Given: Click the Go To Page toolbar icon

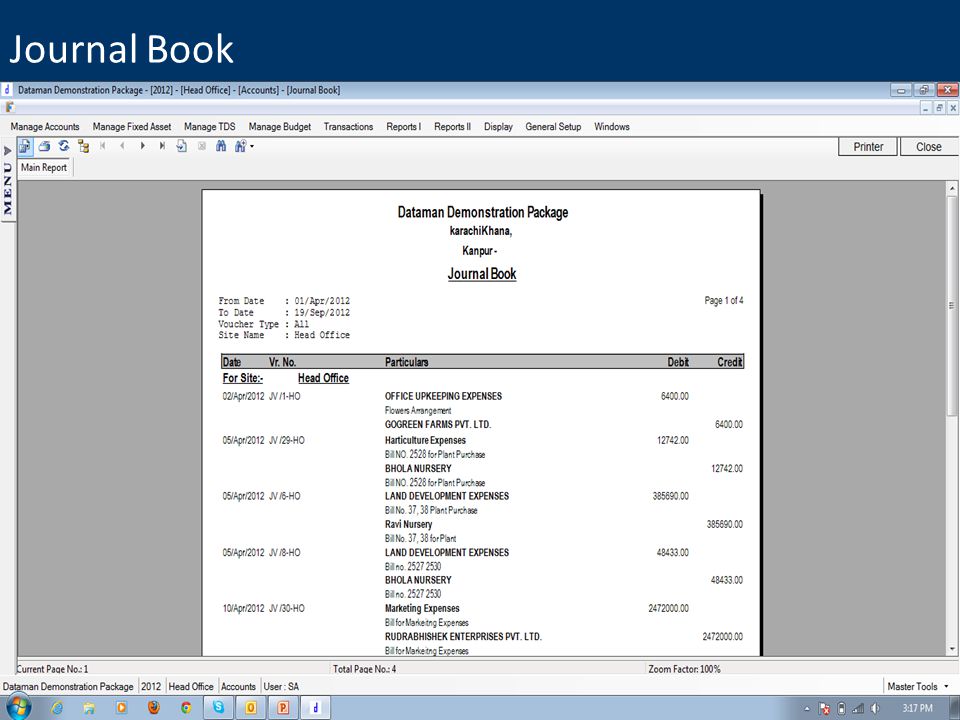Looking at the screenshot, I should coord(182,146).
